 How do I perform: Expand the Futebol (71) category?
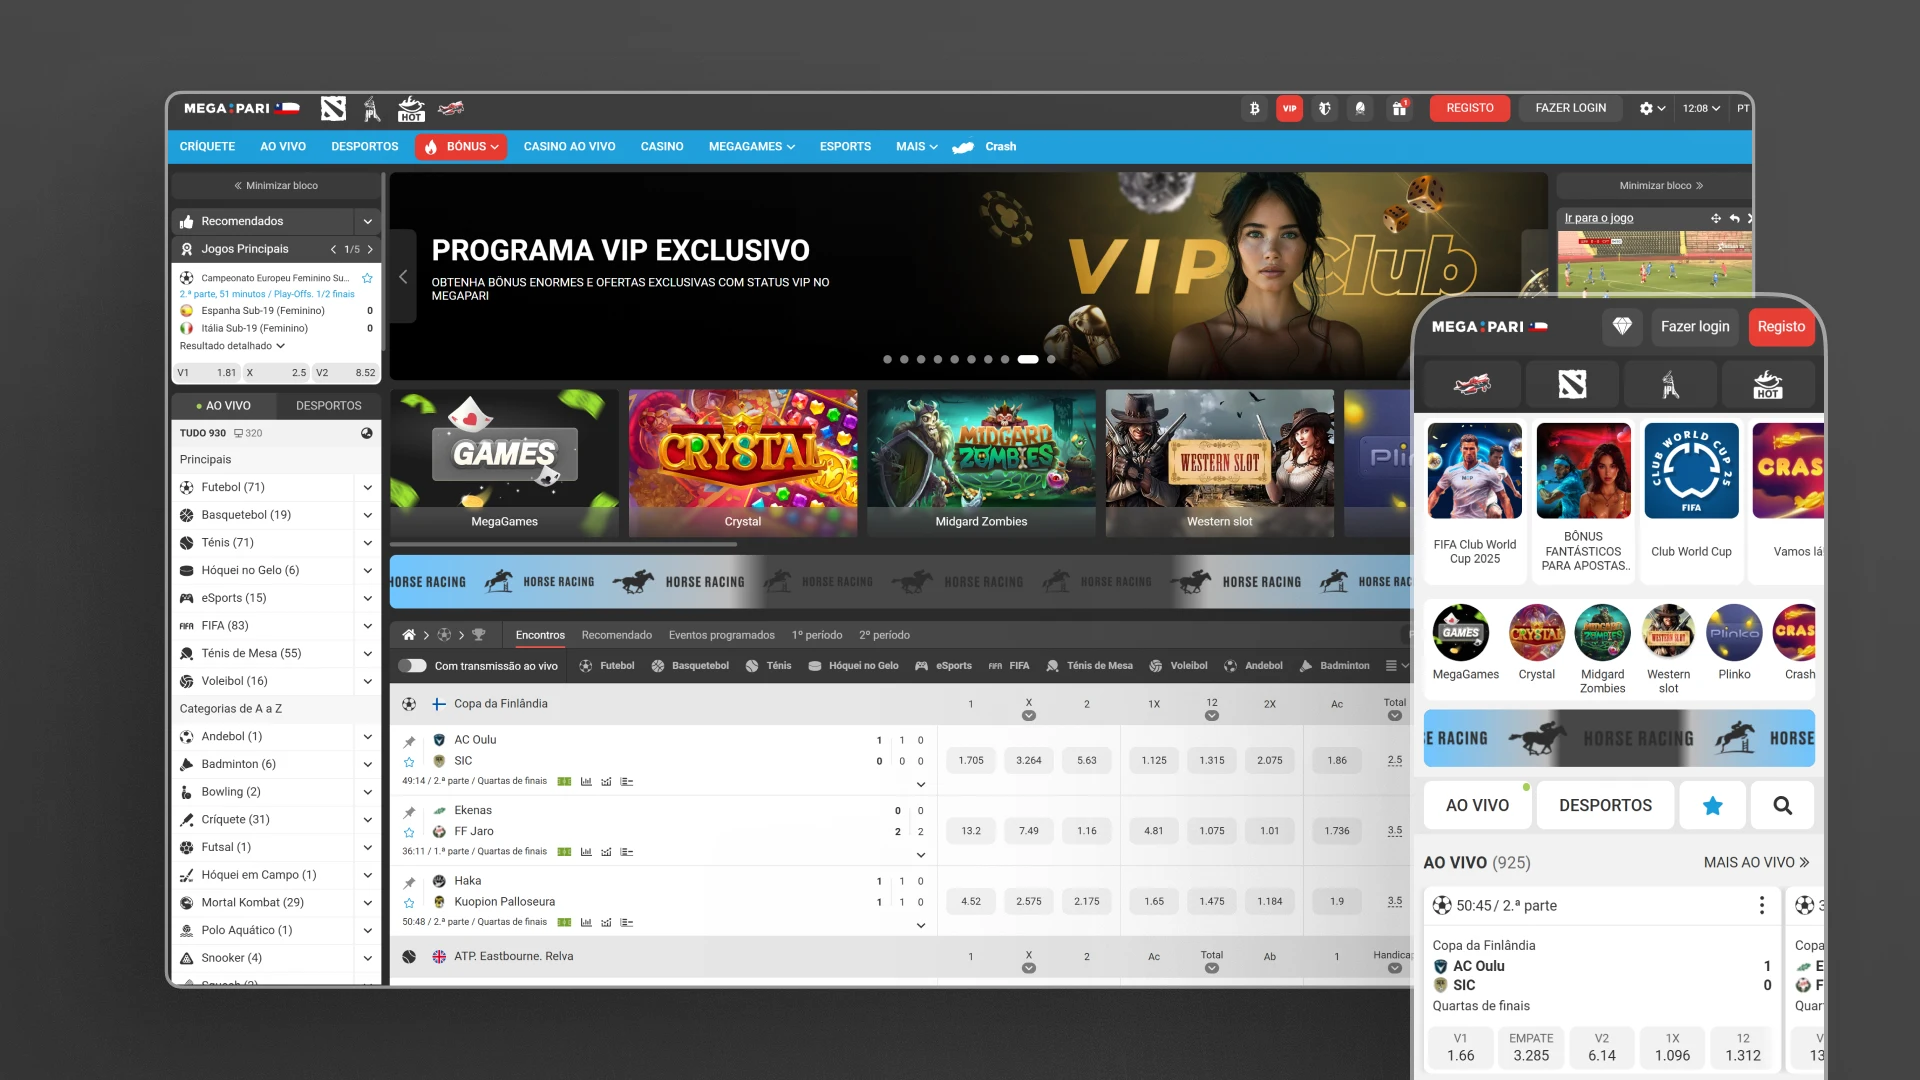[x=367, y=488]
